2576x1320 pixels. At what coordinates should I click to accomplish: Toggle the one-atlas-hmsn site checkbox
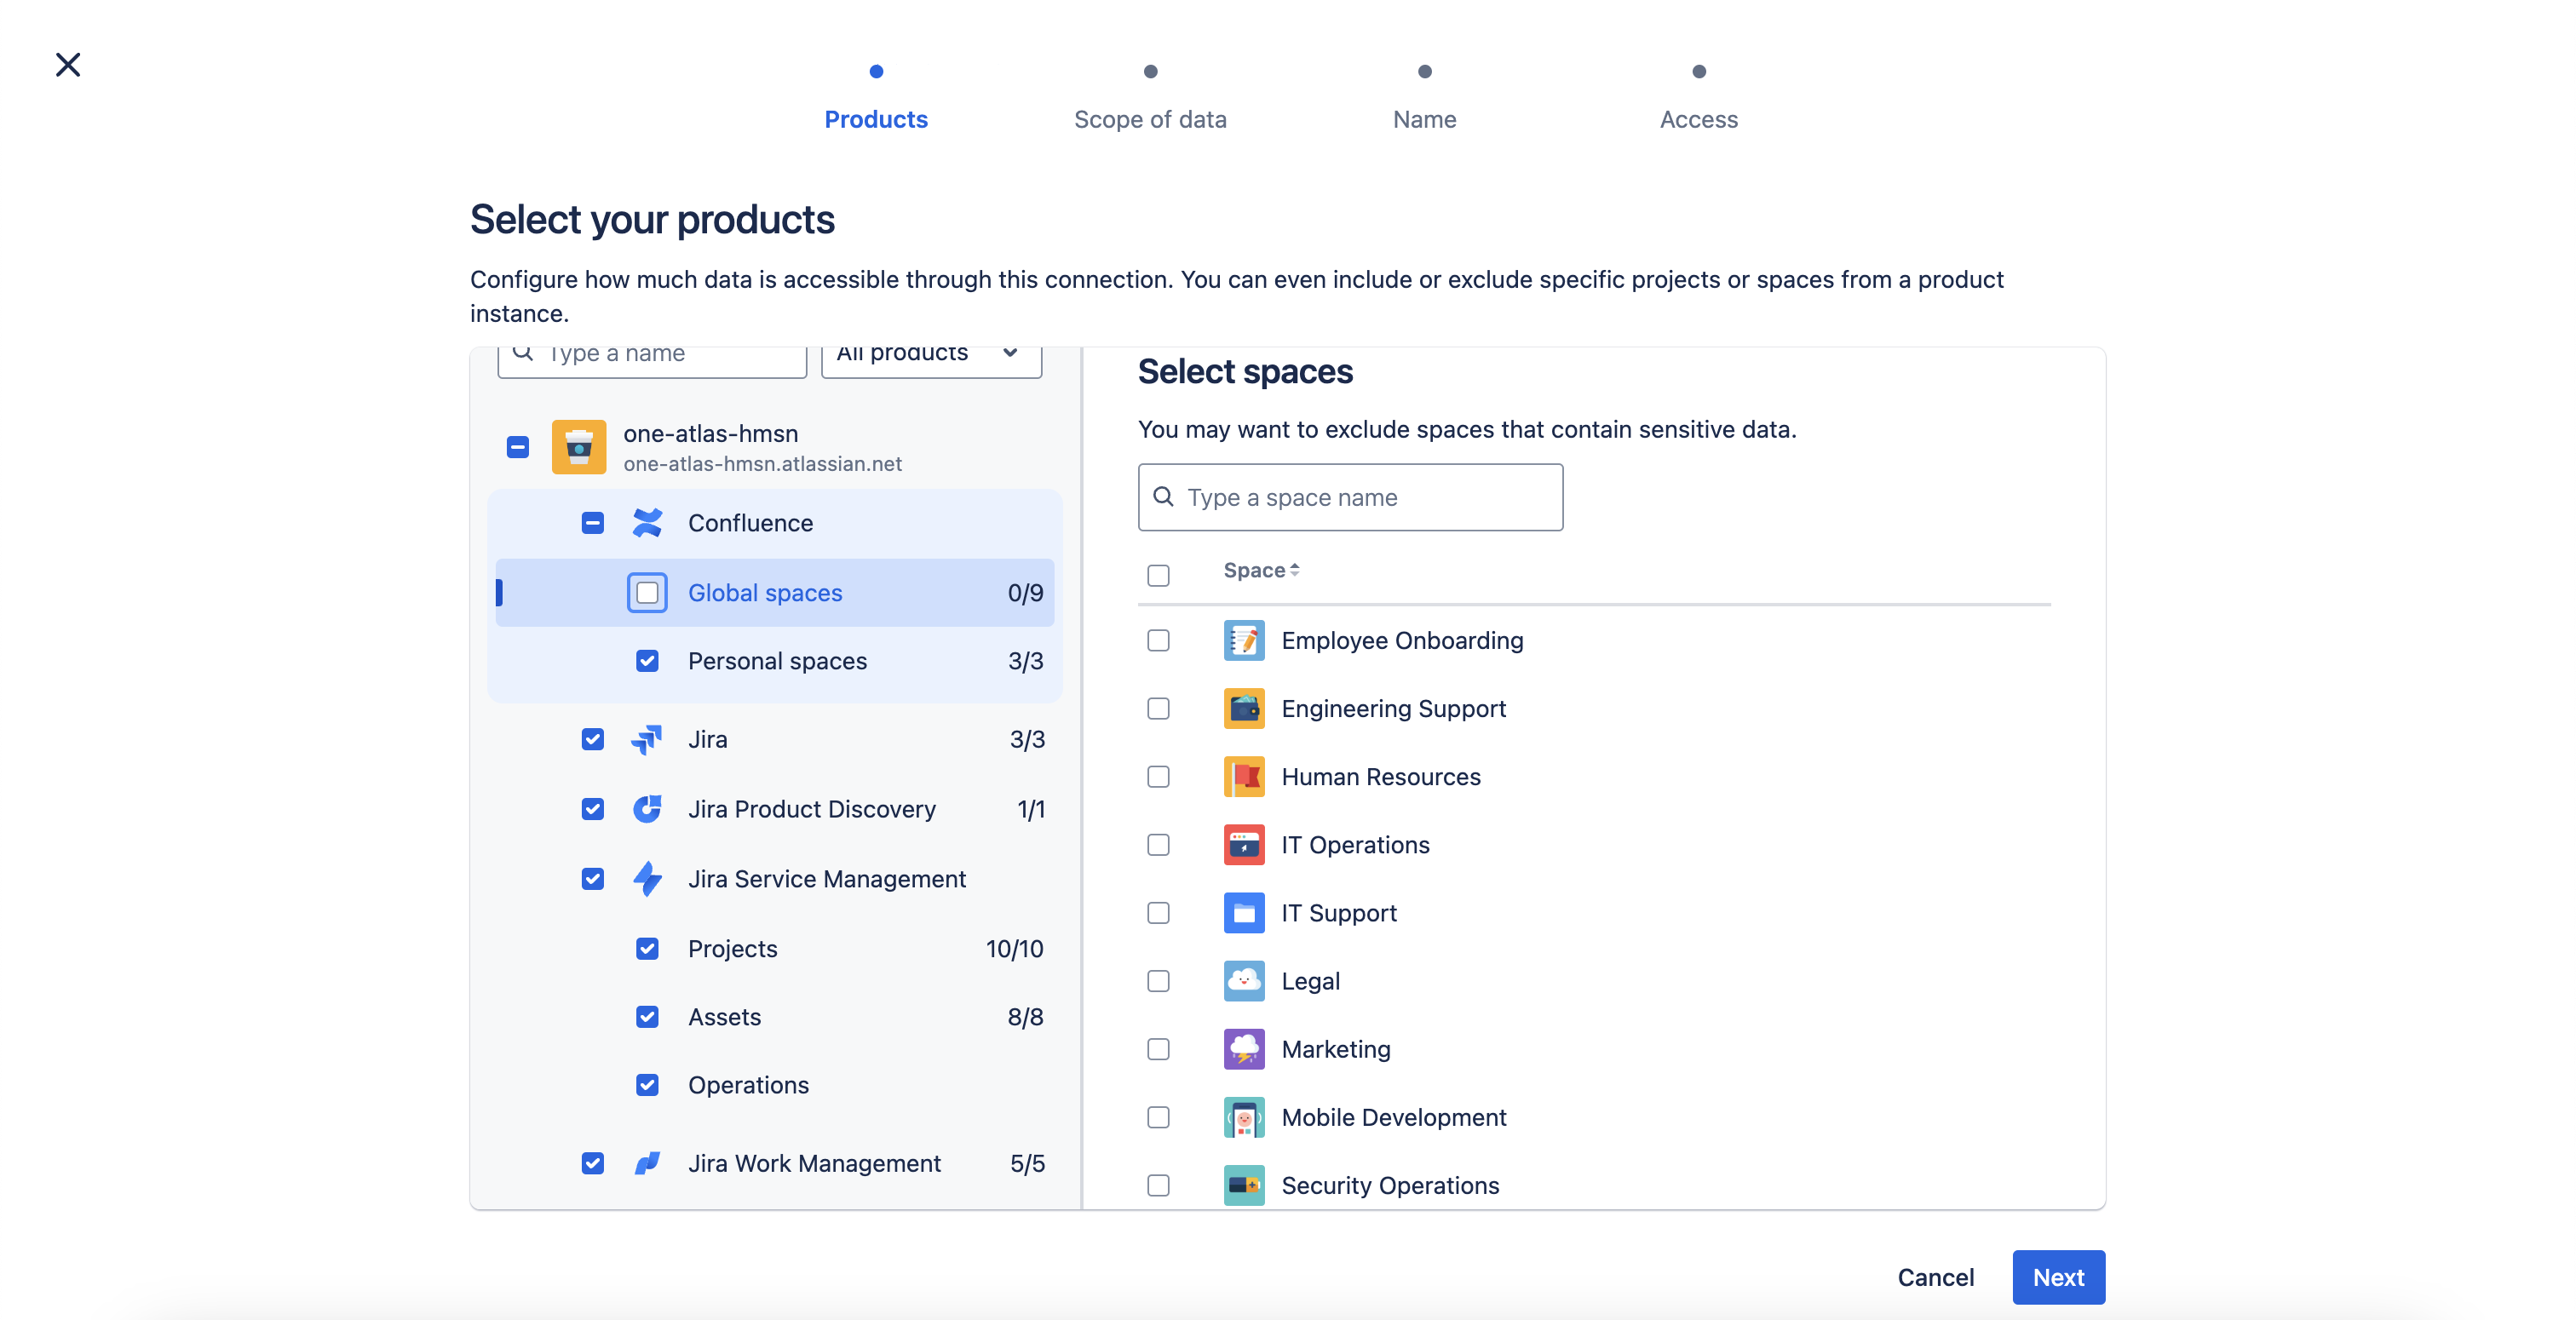tap(518, 447)
